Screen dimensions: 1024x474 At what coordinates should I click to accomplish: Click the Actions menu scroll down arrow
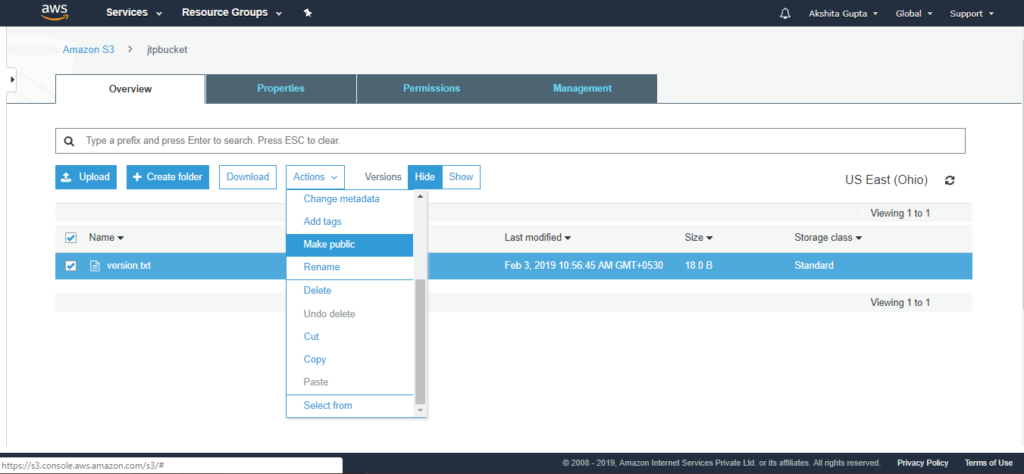[x=420, y=410]
